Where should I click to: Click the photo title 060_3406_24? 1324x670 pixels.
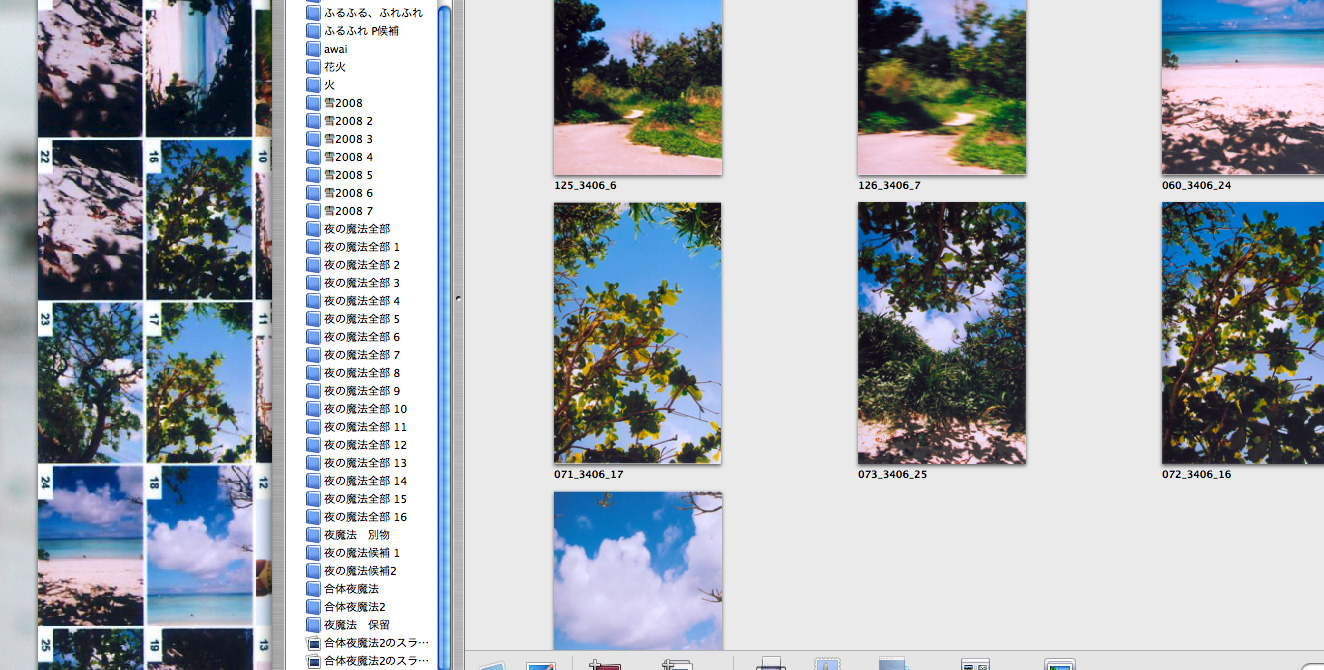tap(1196, 186)
